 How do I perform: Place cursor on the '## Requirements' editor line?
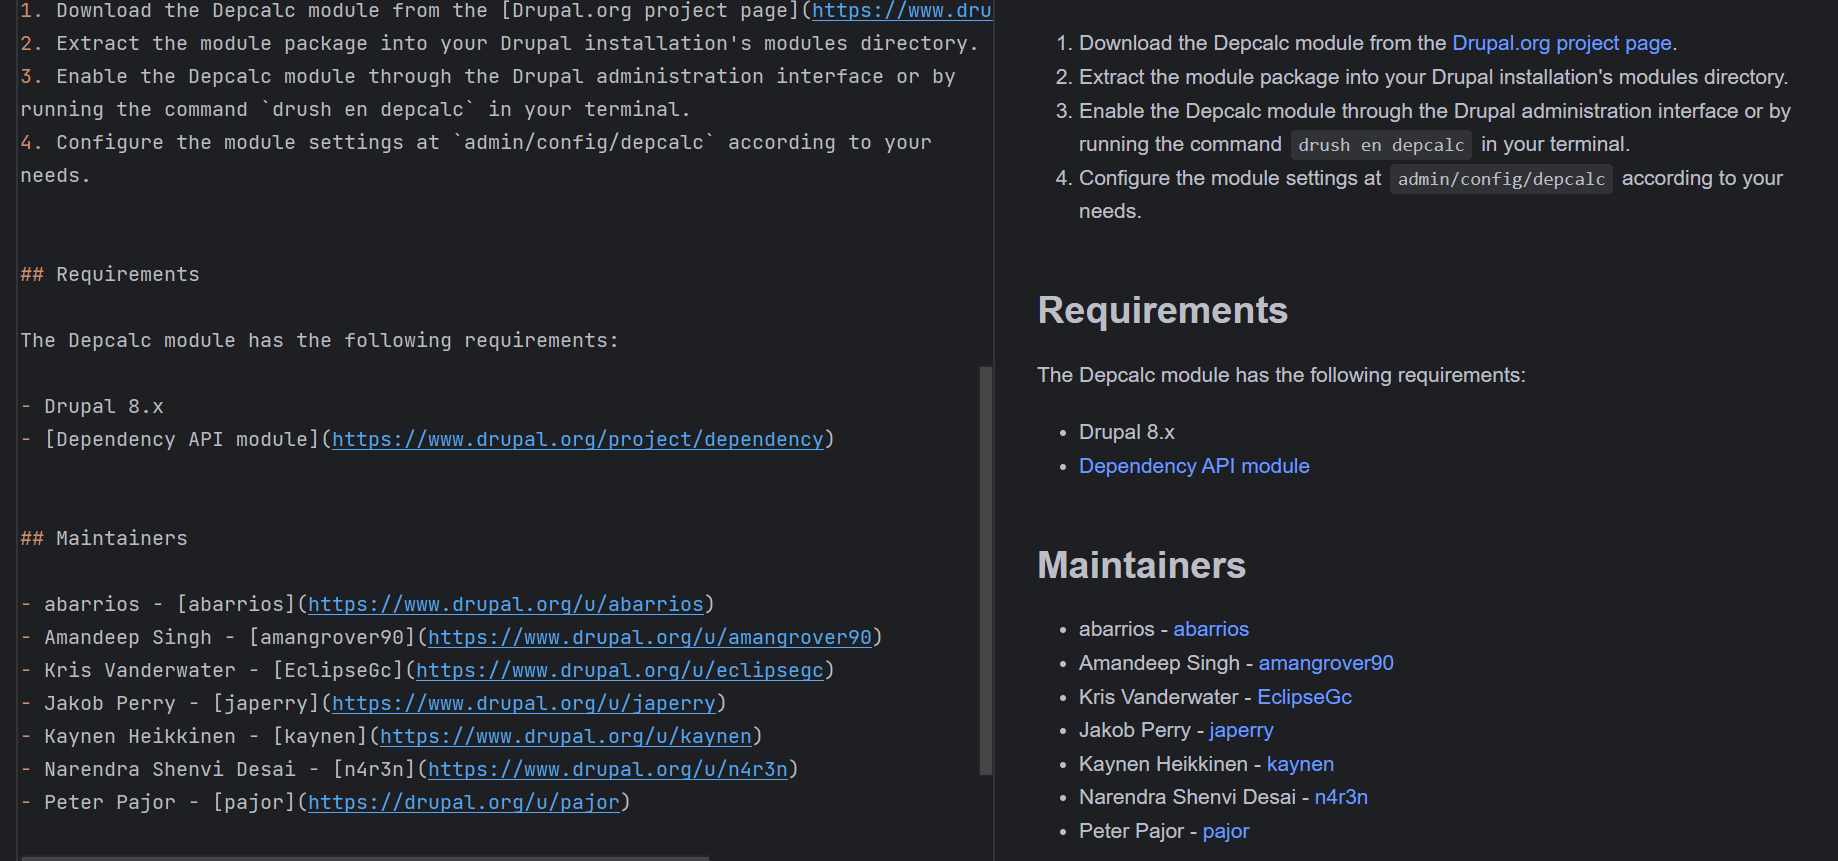coord(127,274)
